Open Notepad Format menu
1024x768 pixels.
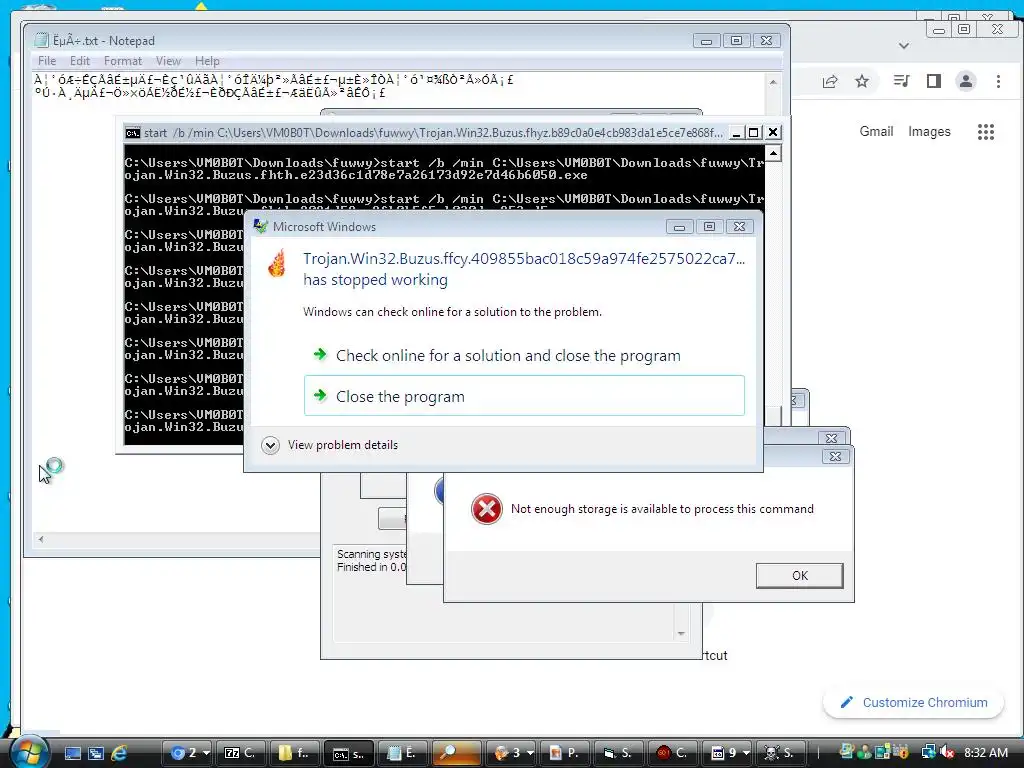coord(123,61)
